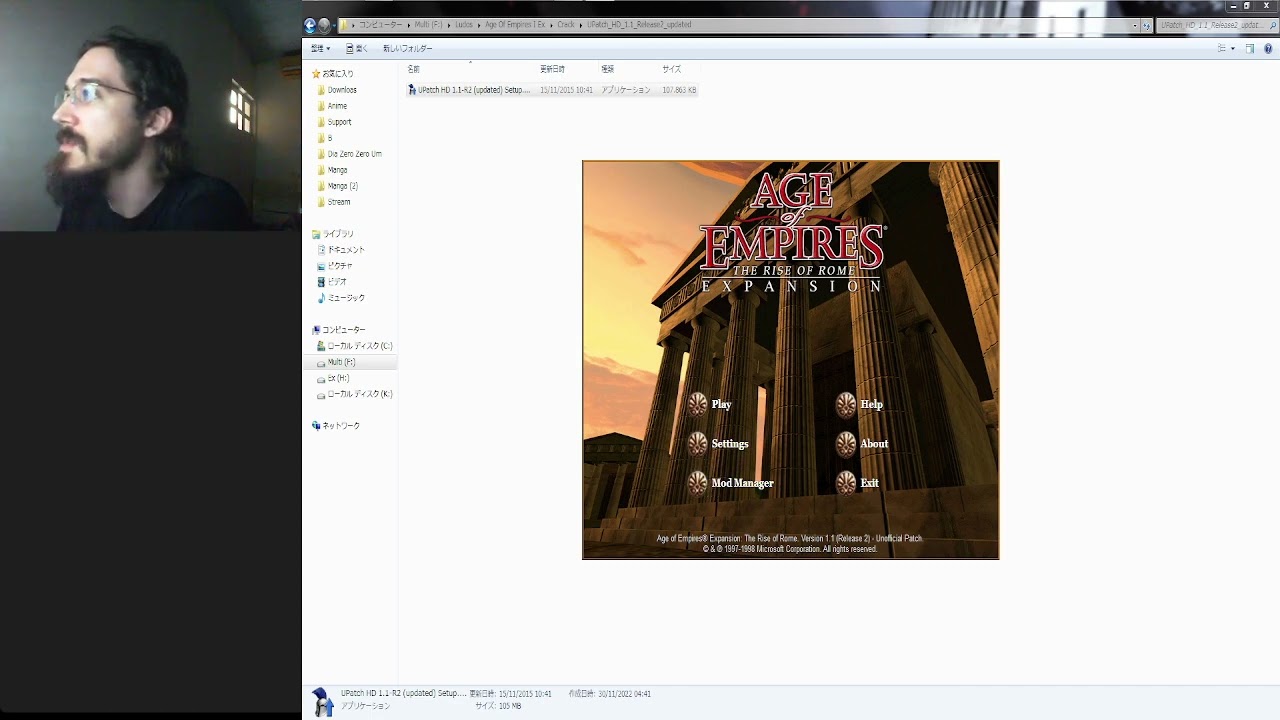The image size is (1280, 720).
Task: Open ネットワーク network in sidebar
Action: coord(340,426)
